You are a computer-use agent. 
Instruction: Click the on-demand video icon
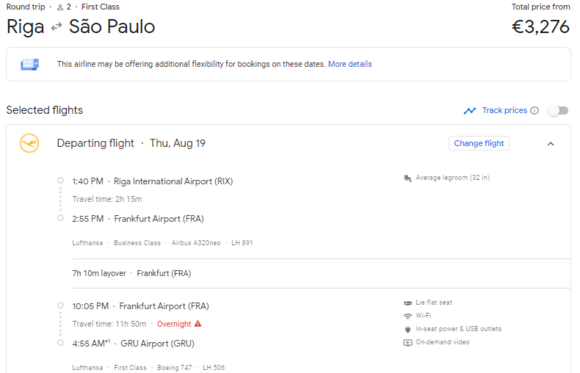[x=408, y=342]
